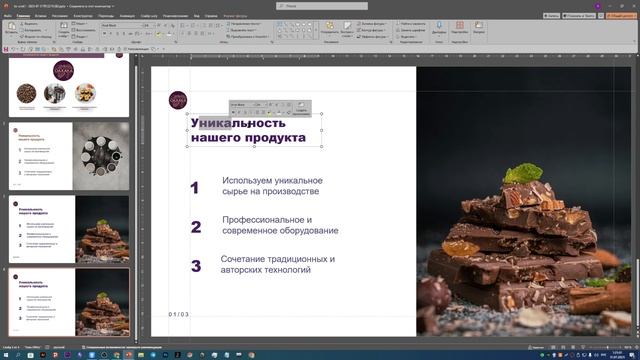Toggle text Shadow in the ribbon Font group
The height and width of the screenshot is (360, 640).
click(124, 33)
